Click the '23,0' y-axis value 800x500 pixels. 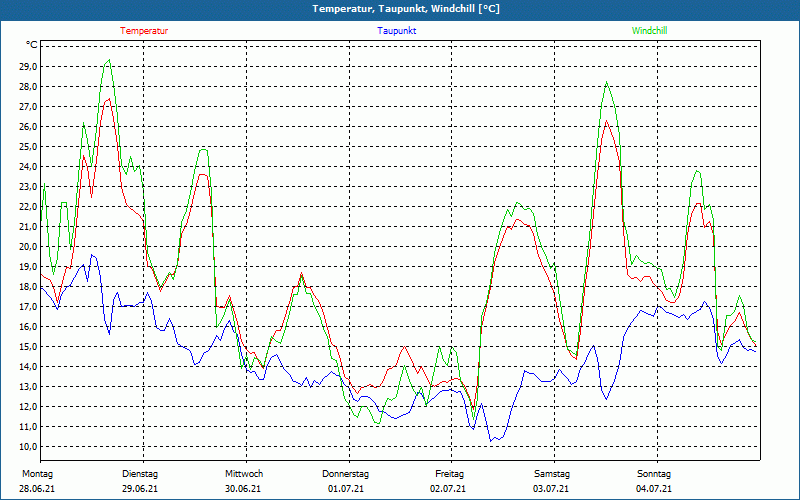coord(29,187)
